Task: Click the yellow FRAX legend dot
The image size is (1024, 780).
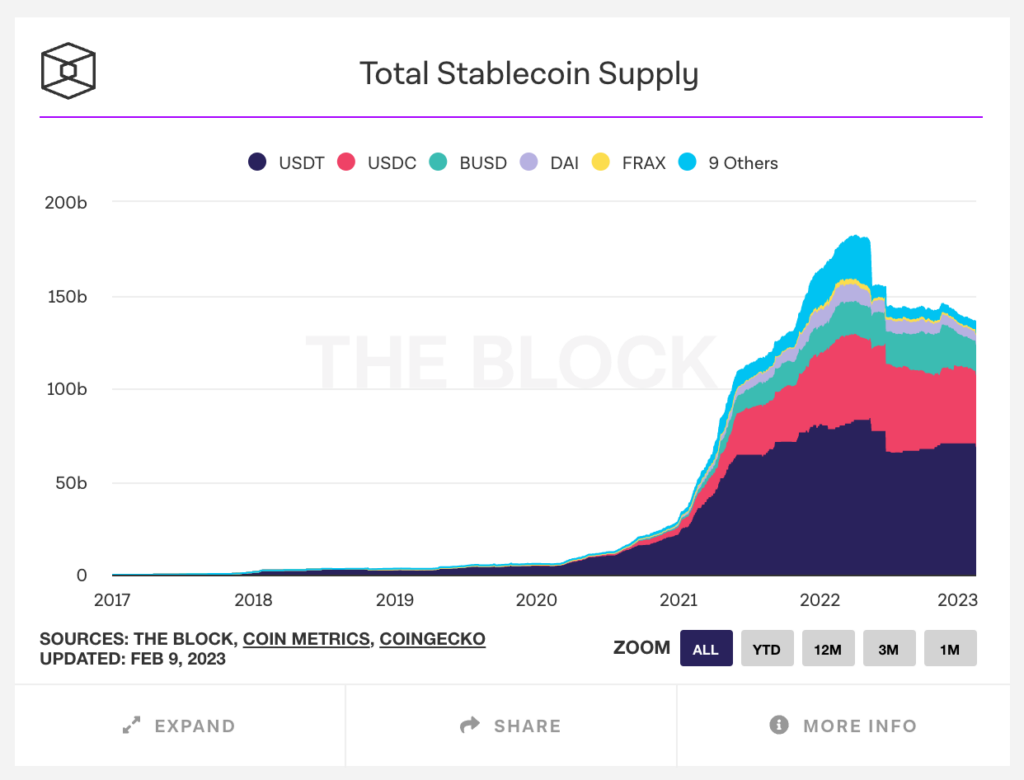Action: coord(601,162)
